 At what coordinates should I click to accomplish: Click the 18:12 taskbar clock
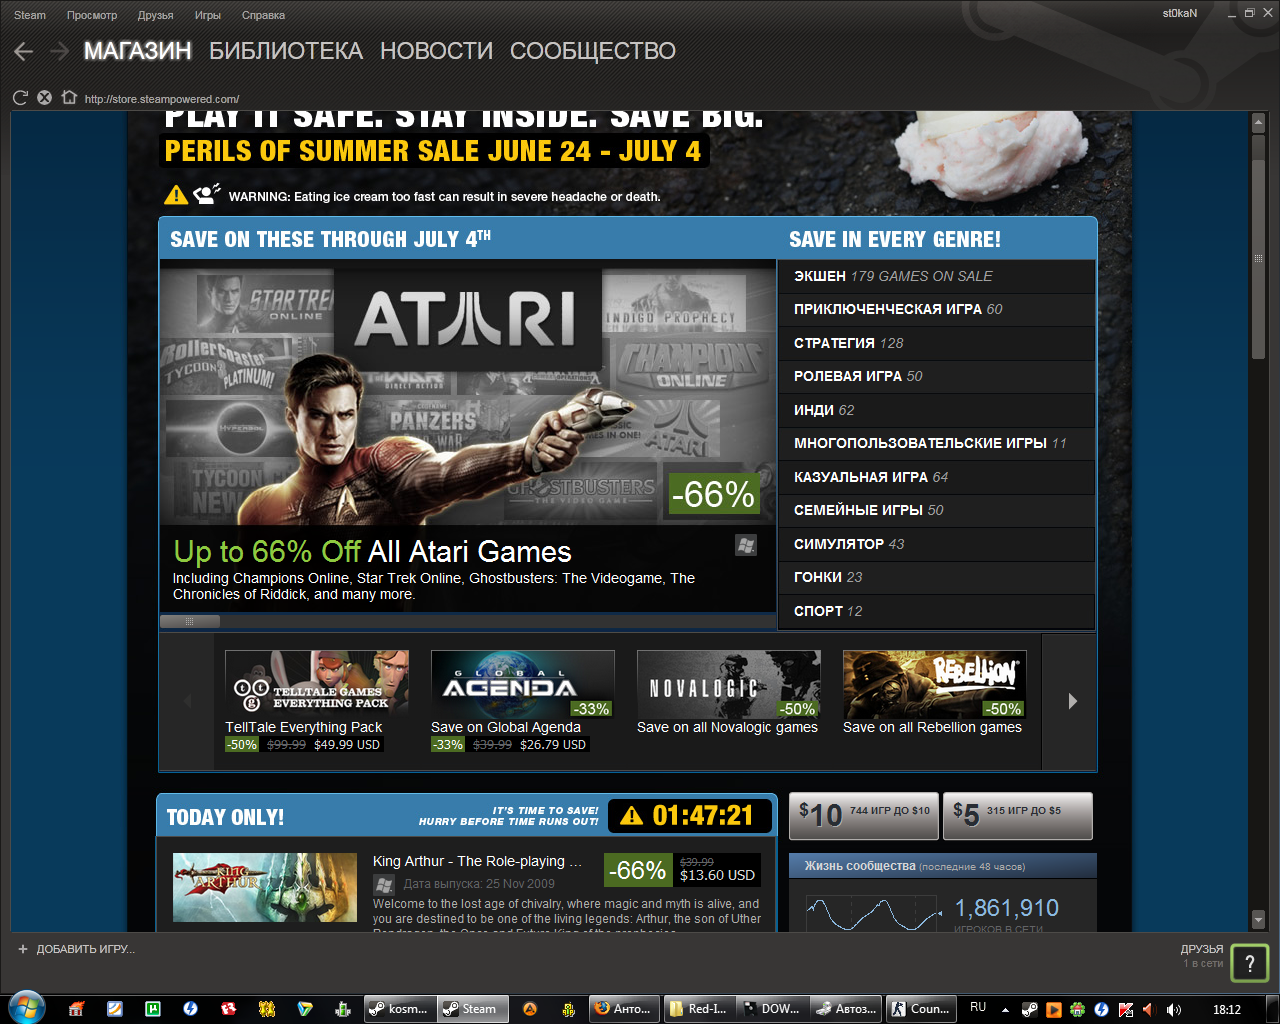(1227, 1010)
